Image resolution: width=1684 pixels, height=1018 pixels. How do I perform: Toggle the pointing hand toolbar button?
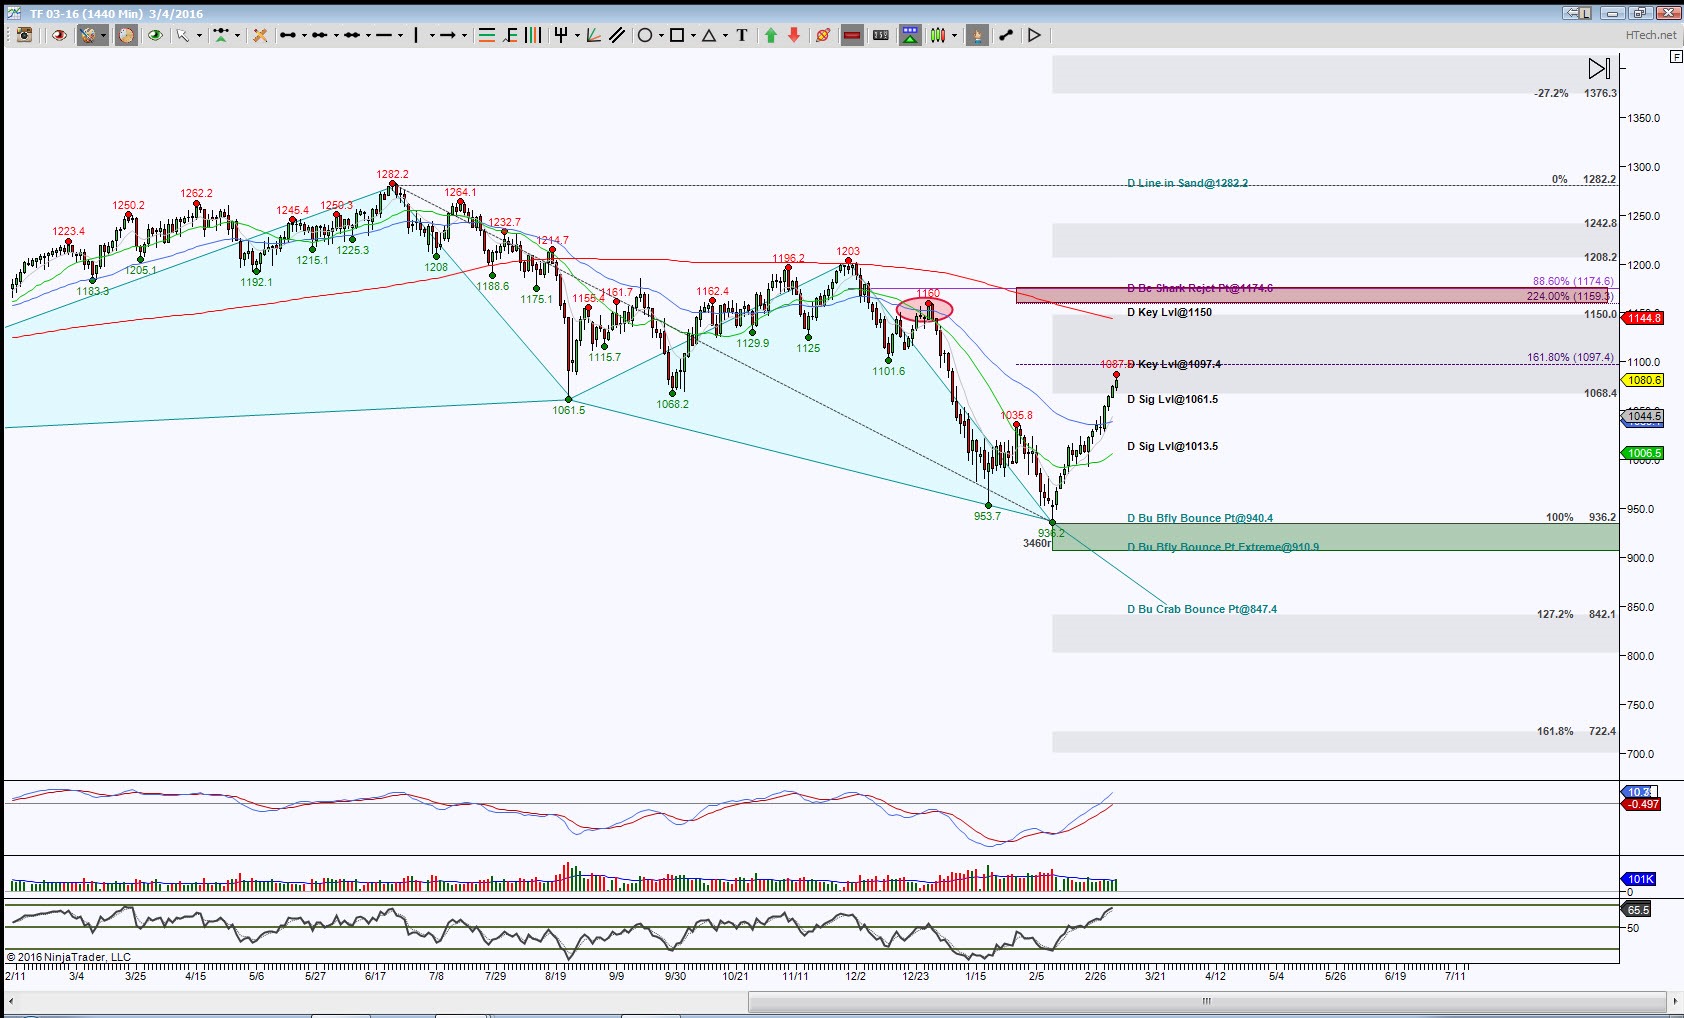[x=977, y=35]
